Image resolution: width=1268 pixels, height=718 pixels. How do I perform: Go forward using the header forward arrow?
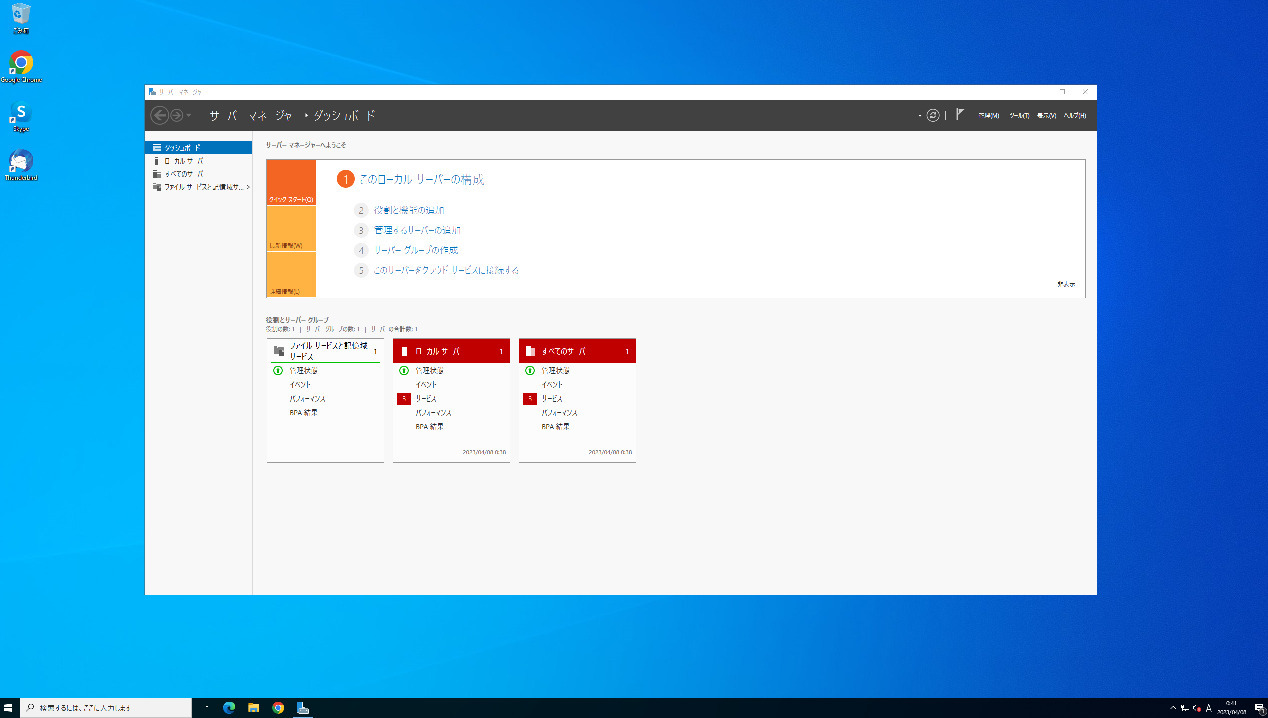tap(176, 116)
